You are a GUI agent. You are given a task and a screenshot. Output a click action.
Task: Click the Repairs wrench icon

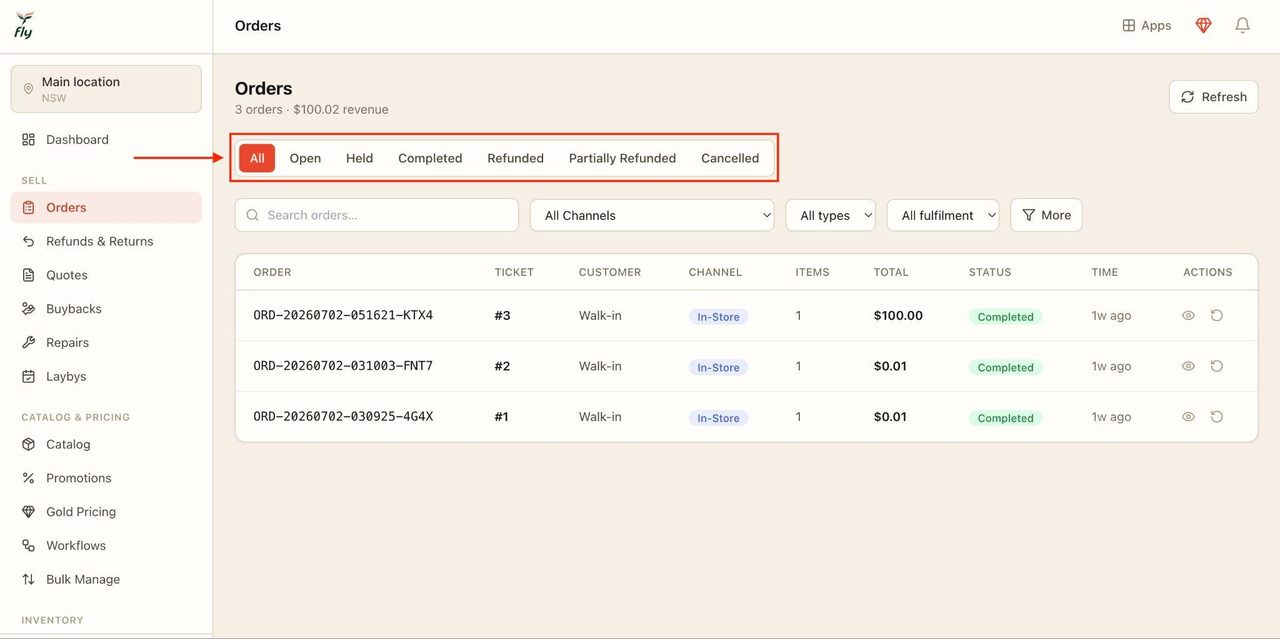point(28,343)
